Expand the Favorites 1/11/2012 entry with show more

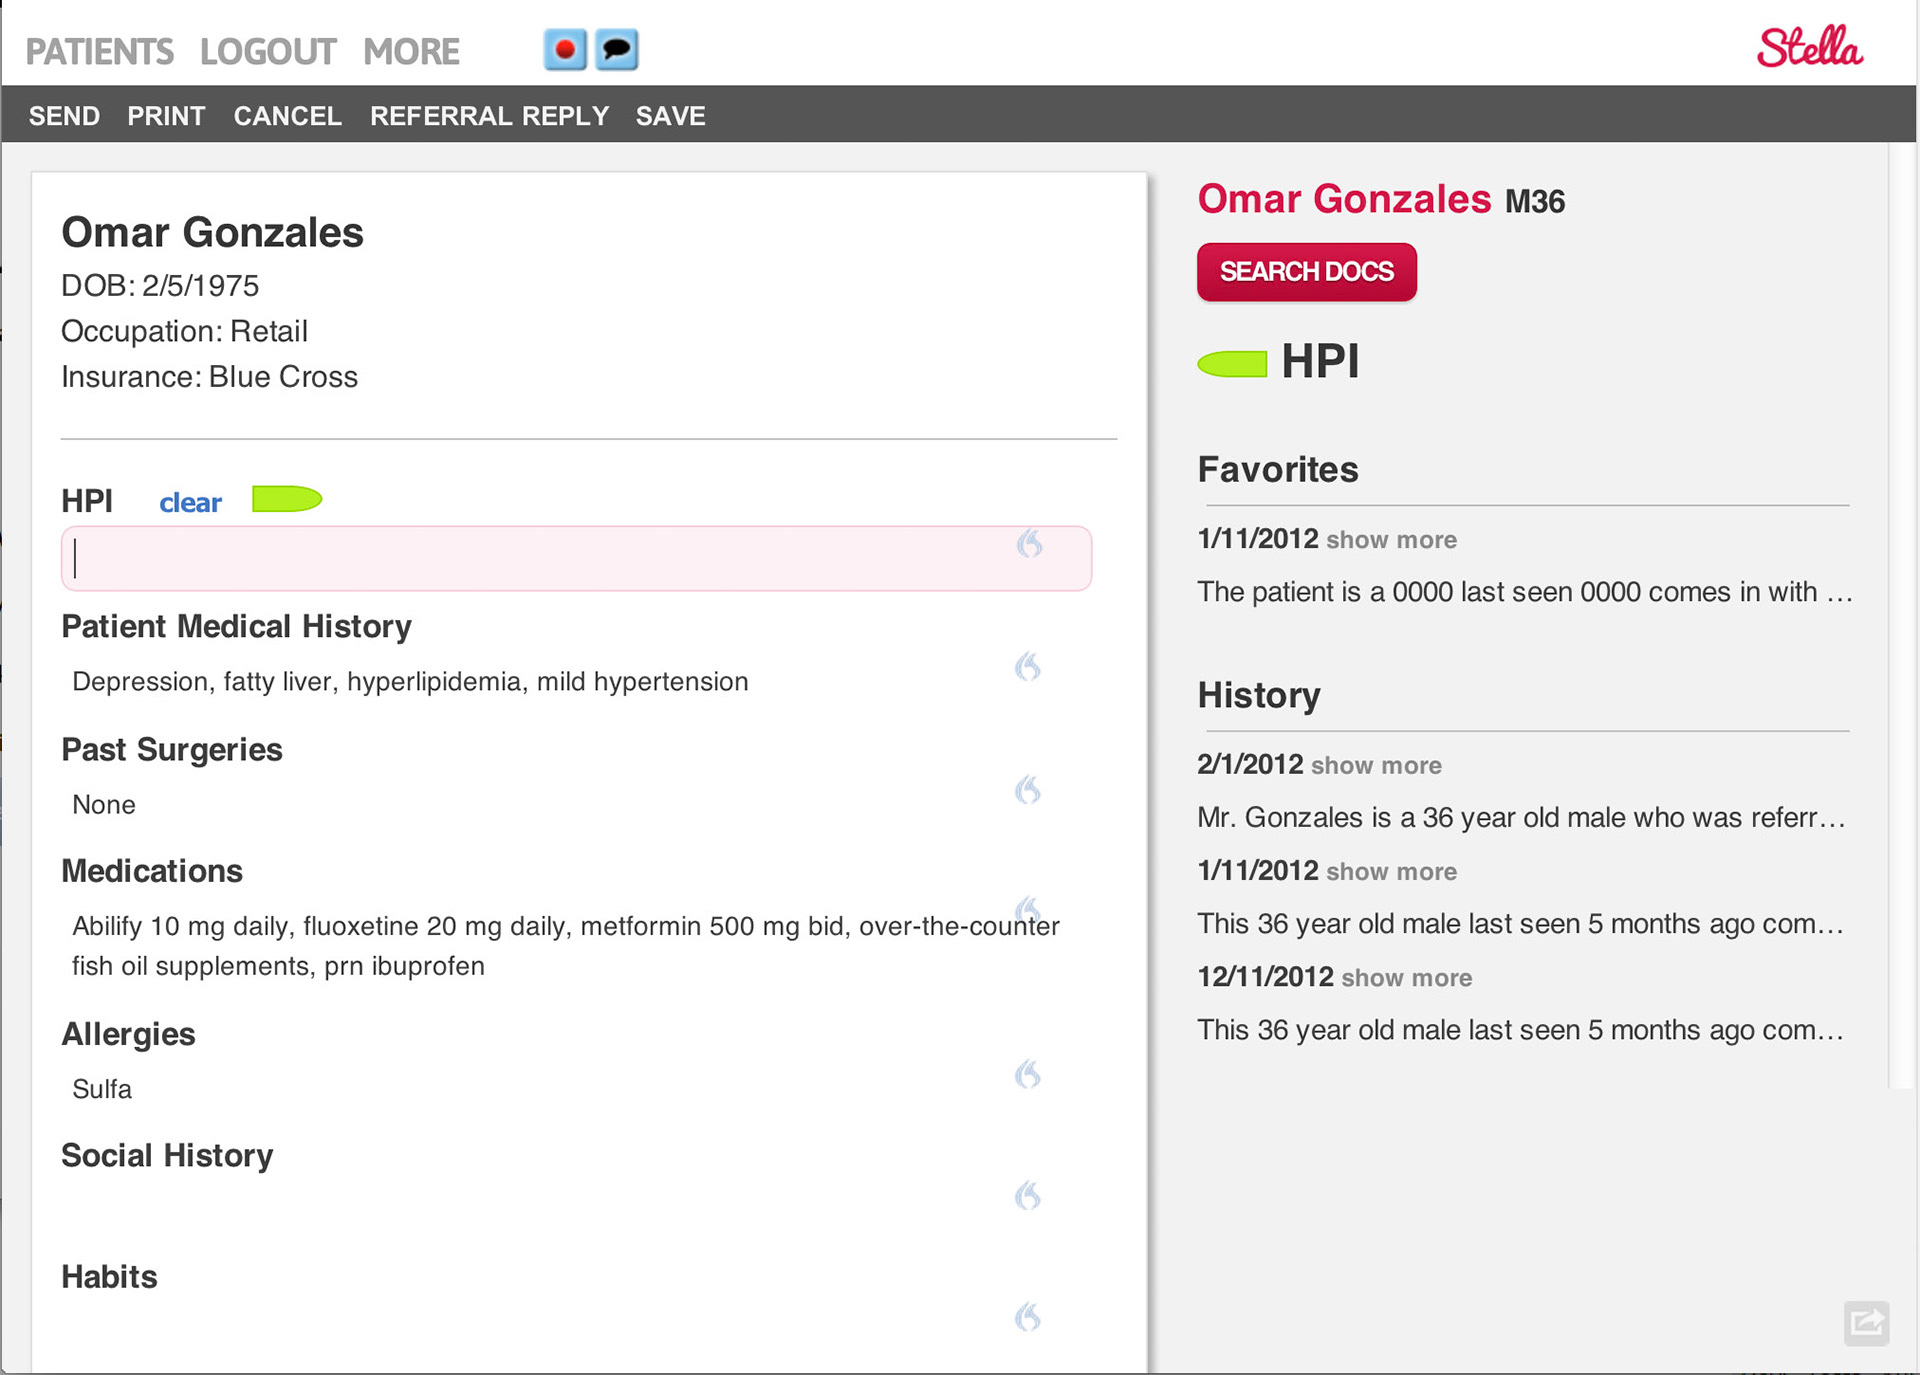1391,540
